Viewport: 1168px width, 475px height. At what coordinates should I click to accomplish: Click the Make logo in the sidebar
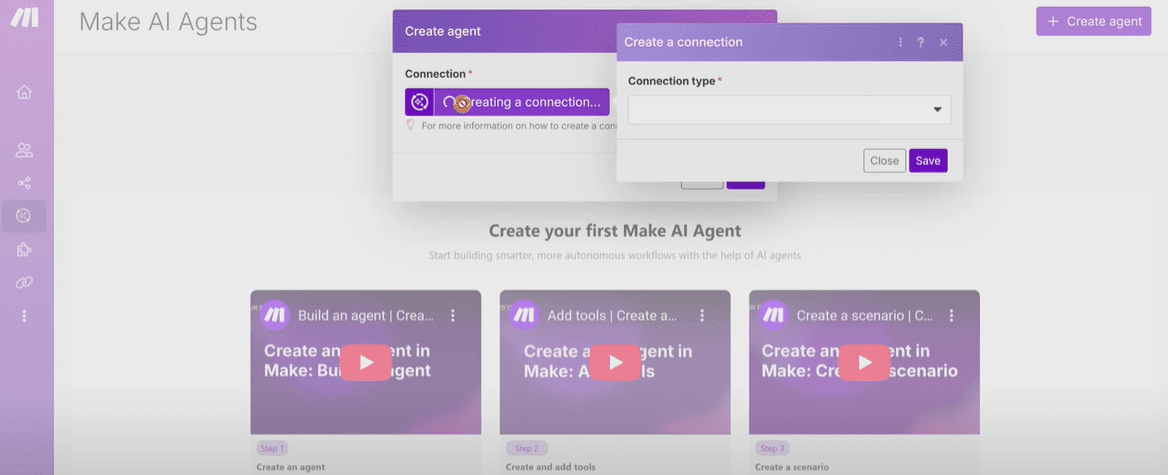tap(25, 17)
